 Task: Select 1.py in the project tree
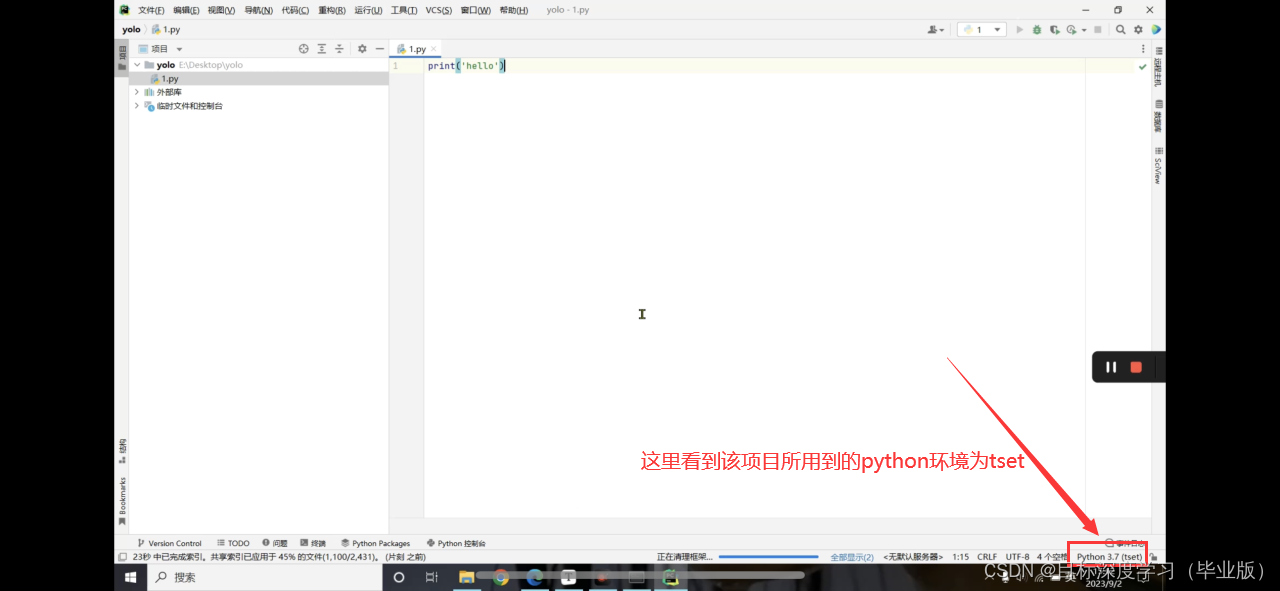pos(258,78)
